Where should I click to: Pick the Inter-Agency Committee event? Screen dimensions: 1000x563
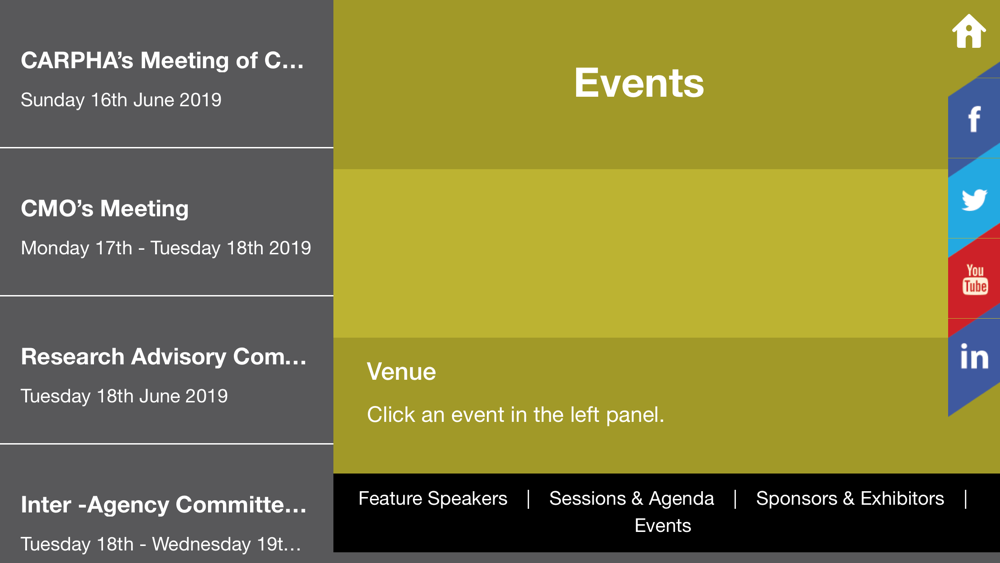pos(164,505)
